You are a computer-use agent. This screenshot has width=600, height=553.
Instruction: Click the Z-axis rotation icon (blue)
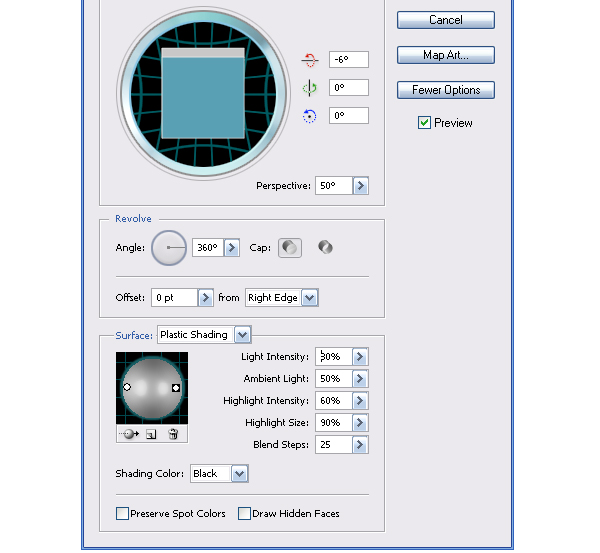(310, 116)
